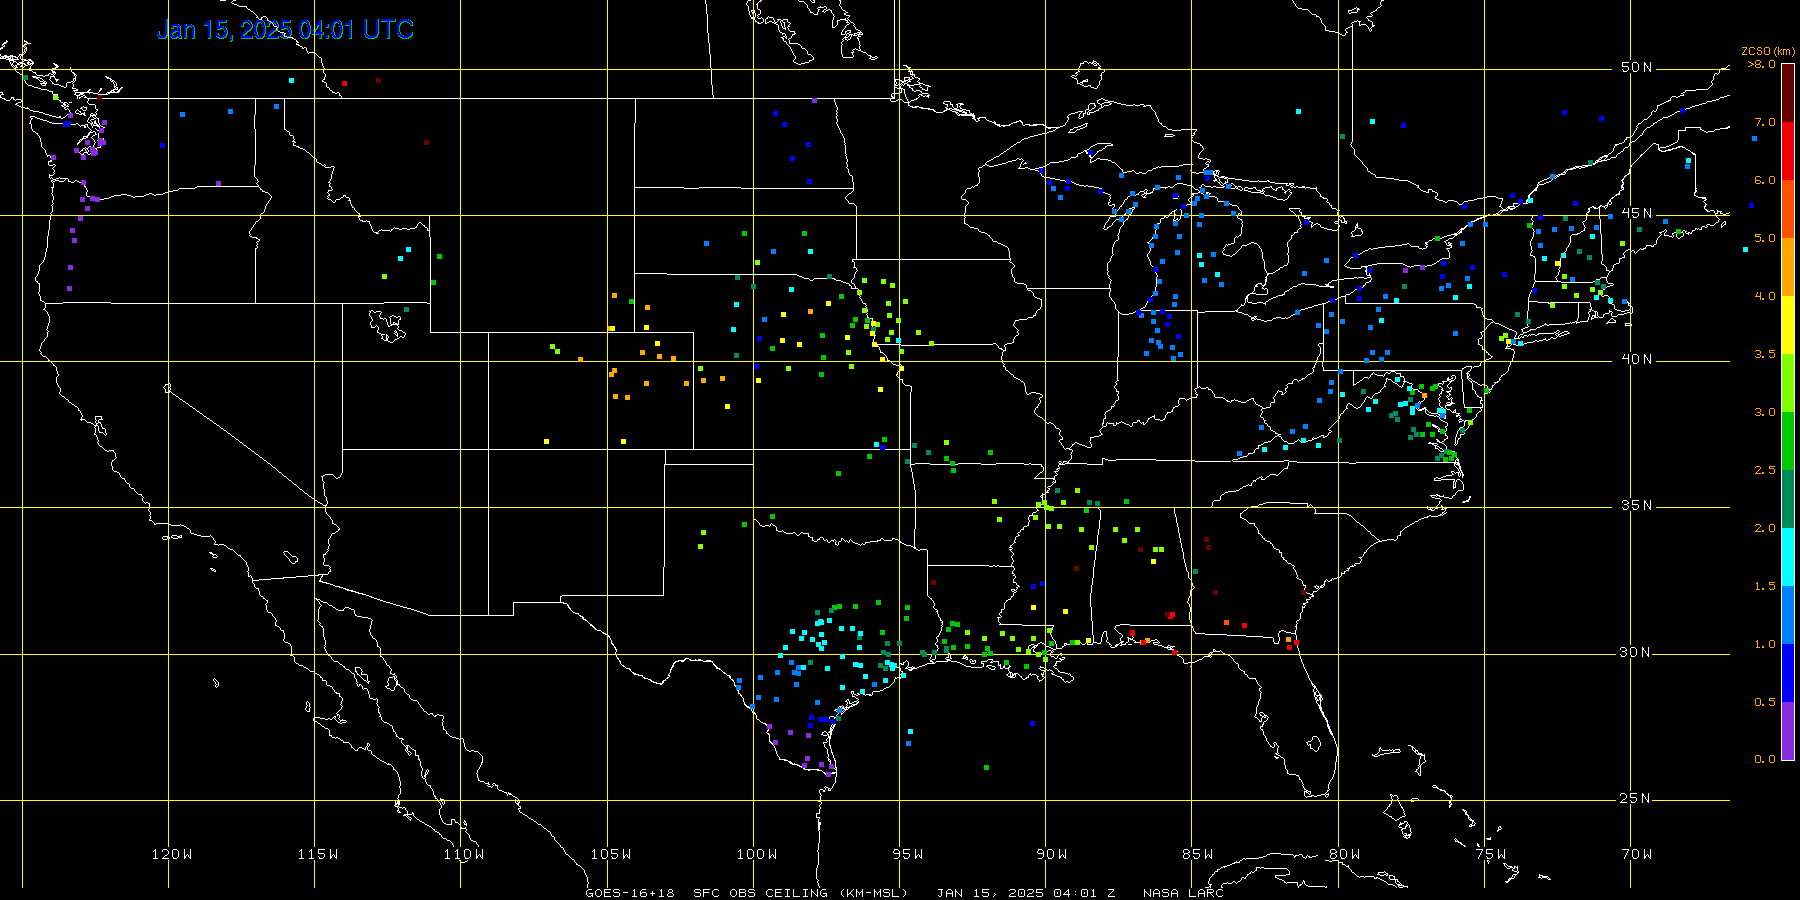This screenshot has width=1800, height=900.
Task: Click the 80W longitude label
Action: pos(1344,854)
